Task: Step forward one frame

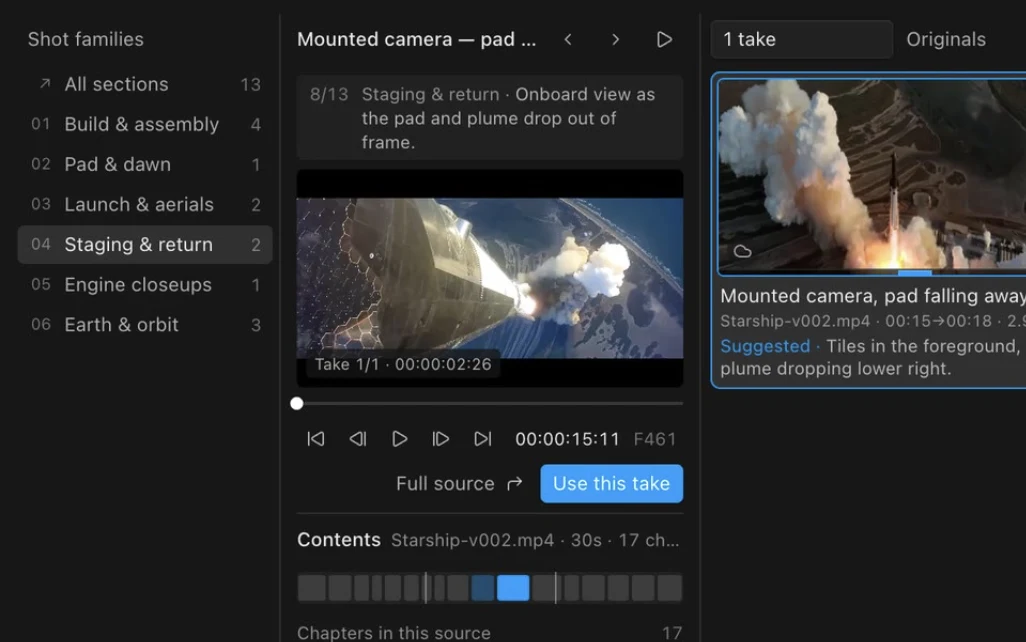Action: click(x=441, y=439)
